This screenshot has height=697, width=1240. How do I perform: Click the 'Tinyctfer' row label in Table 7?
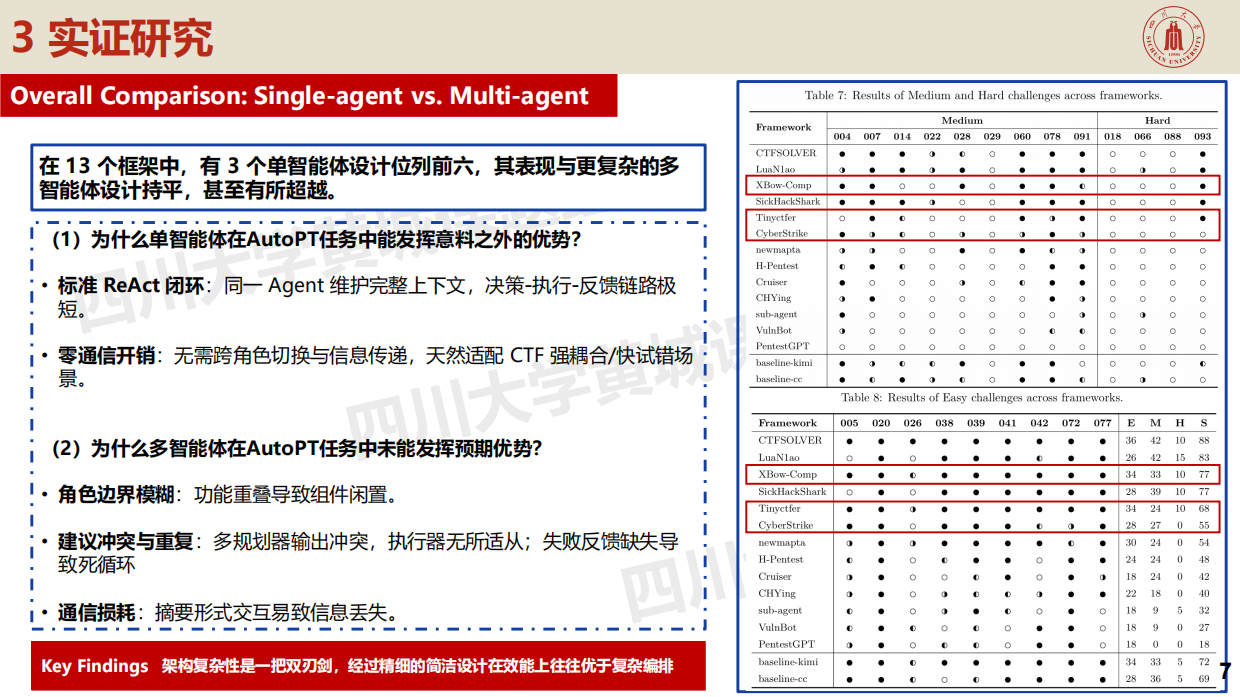[x=778, y=217]
